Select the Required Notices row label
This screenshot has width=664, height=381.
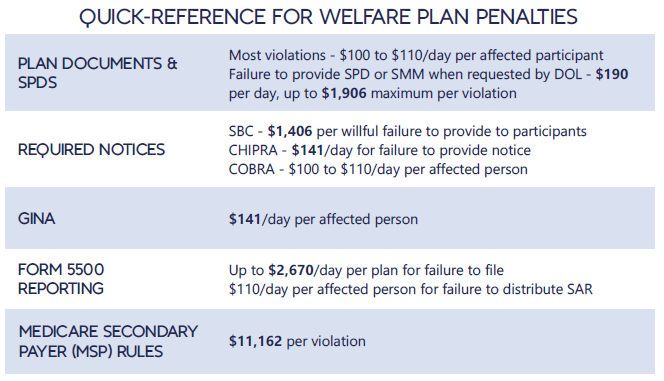point(91,150)
